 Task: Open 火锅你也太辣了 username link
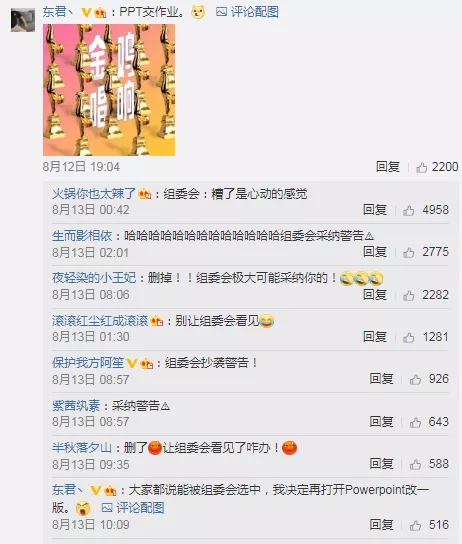pos(94,194)
